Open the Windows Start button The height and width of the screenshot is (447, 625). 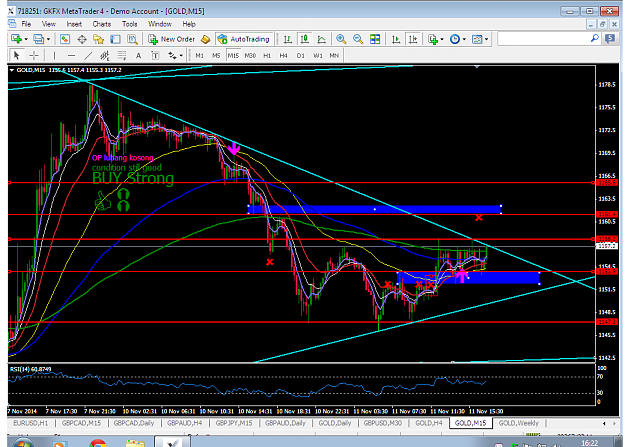point(23,443)
